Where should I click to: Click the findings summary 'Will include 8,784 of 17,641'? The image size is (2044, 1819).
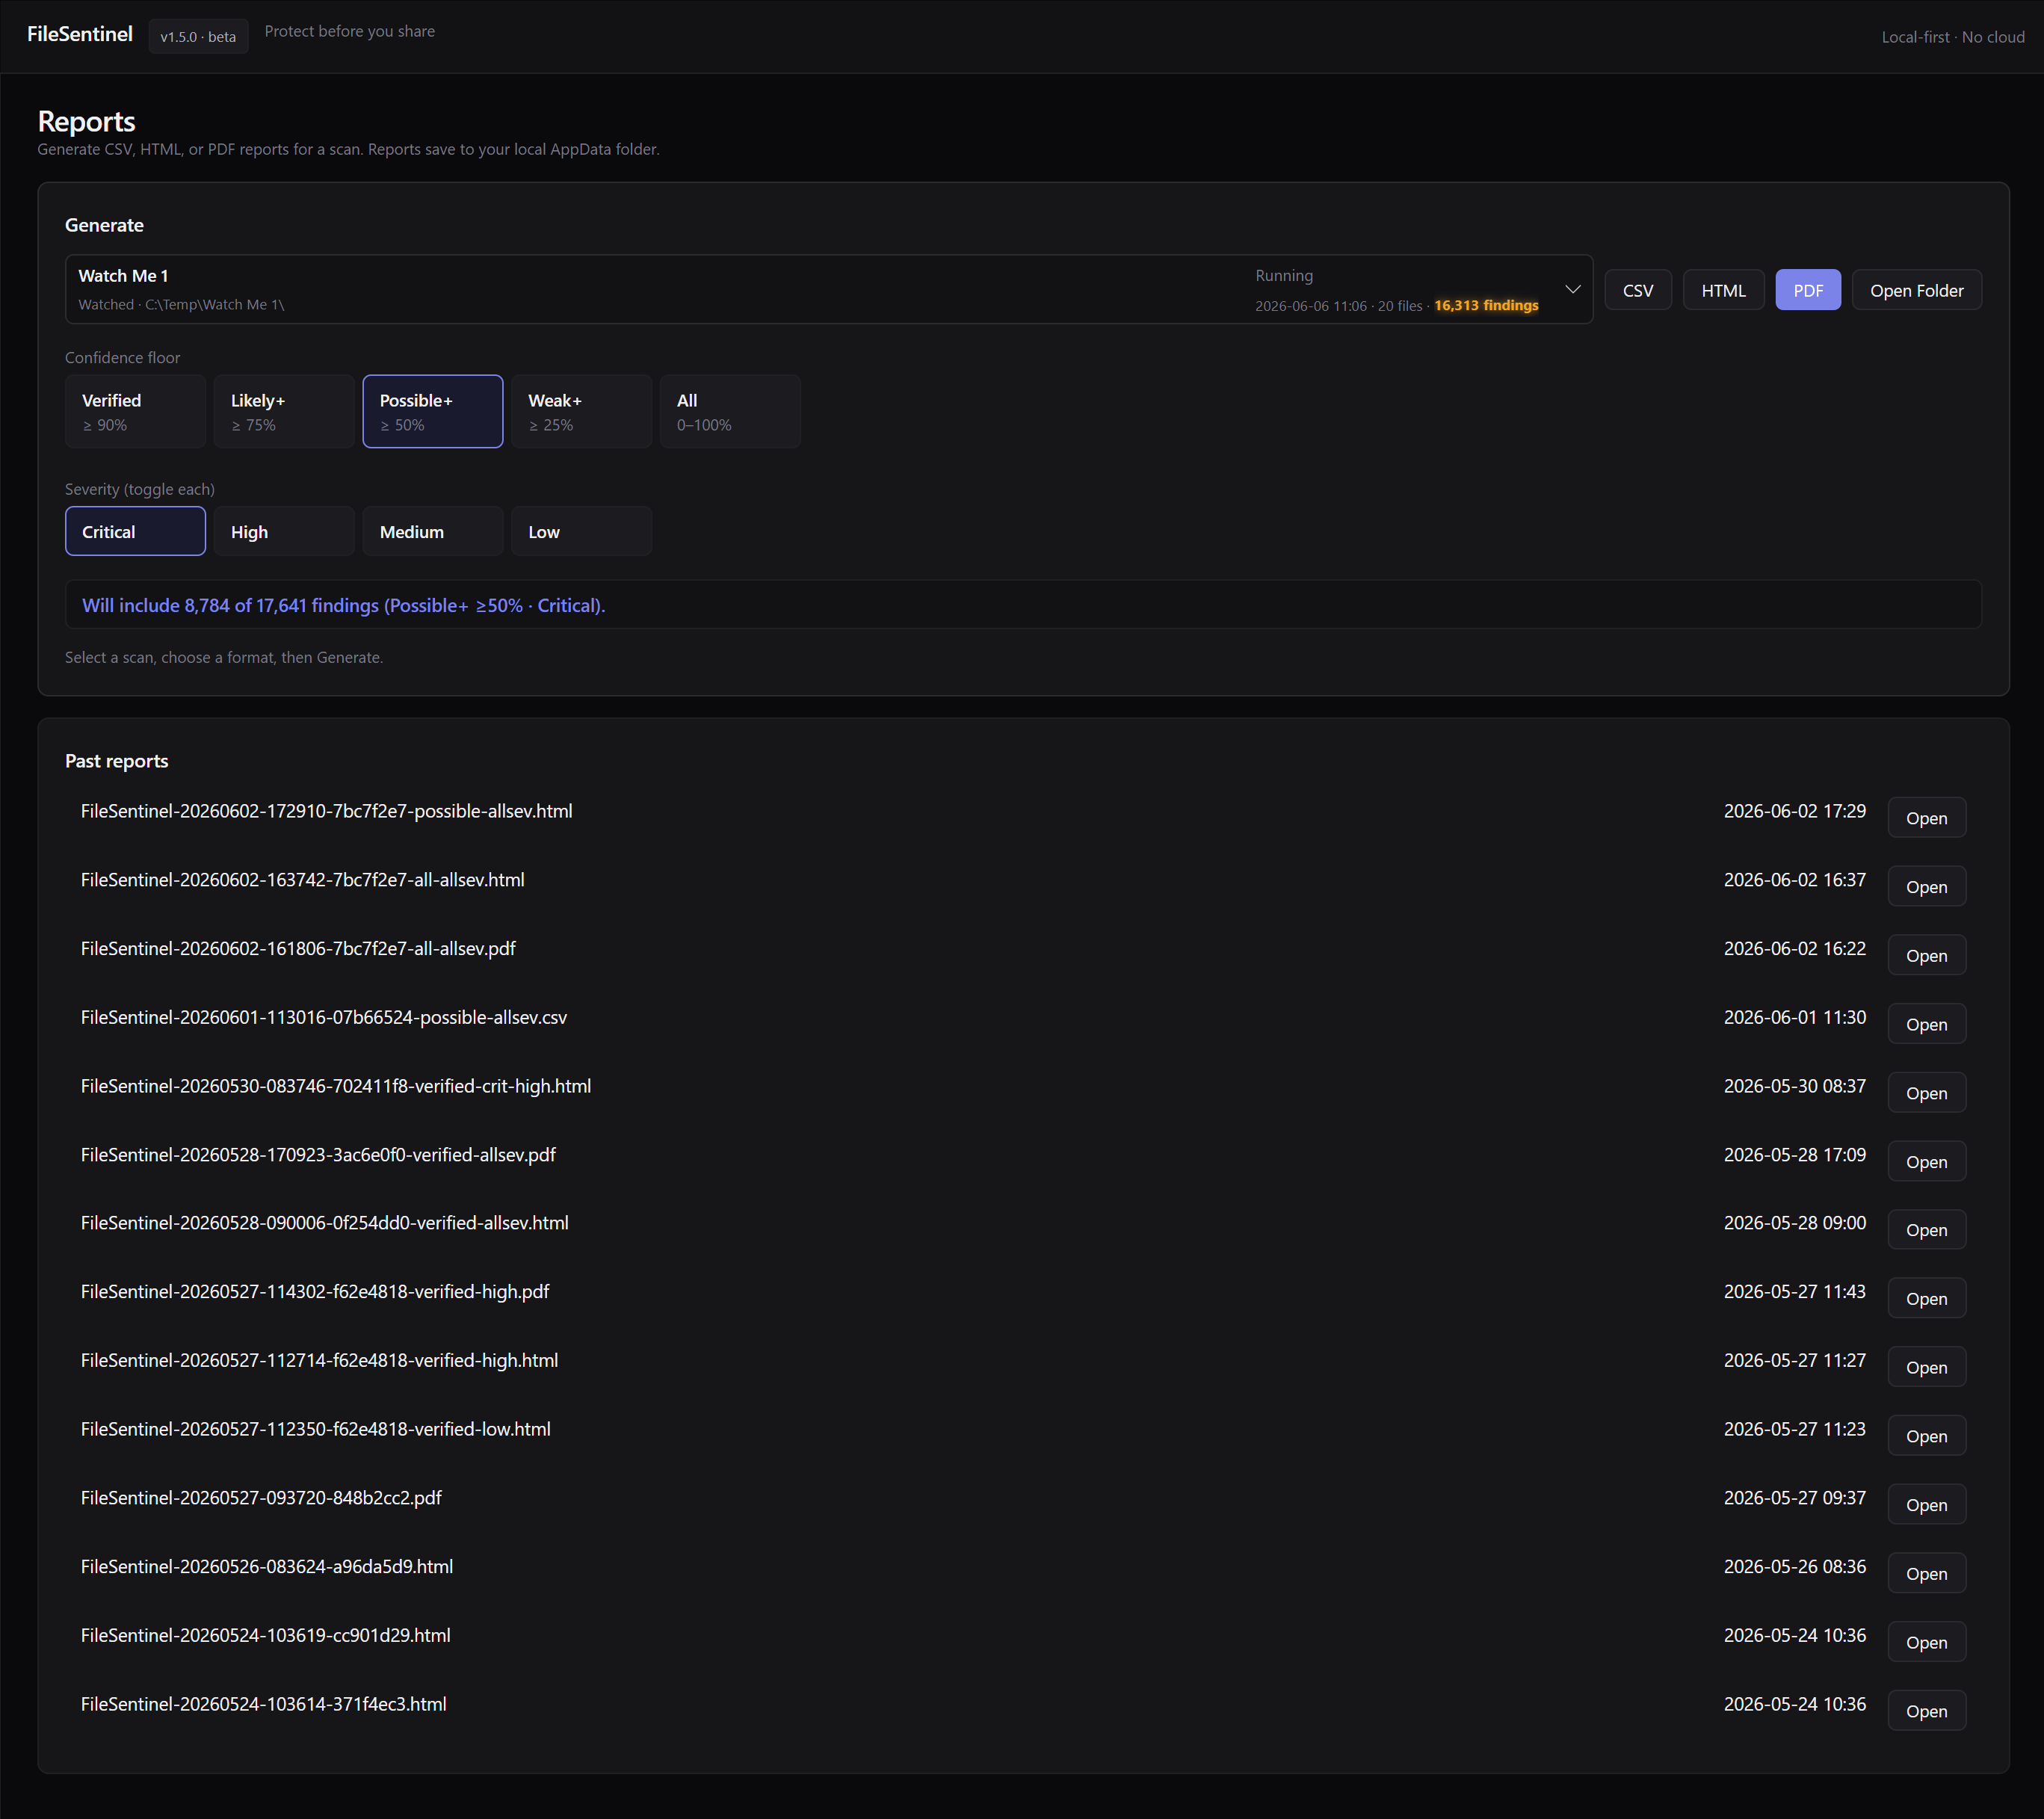[x=343, y=605]
